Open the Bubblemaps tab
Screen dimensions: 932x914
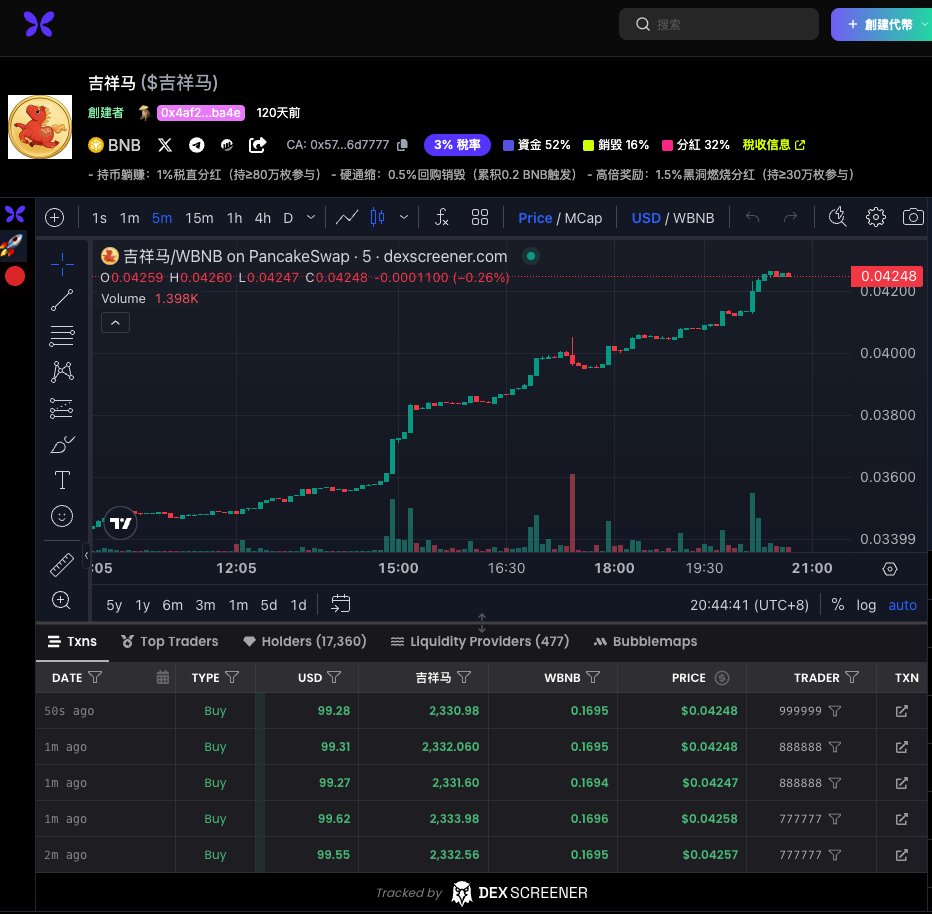[x=645, y=641]
